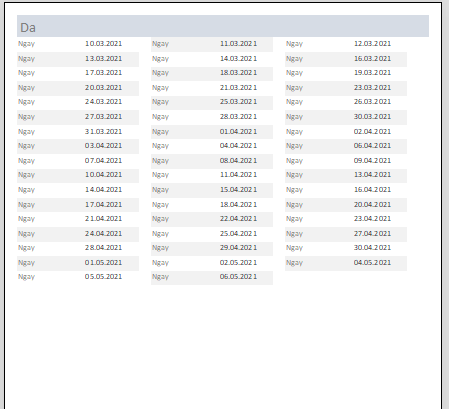The width and height of the screenshot is (449, 409).
Task: Click the 'Da' report header title
Action: [28, 28]
